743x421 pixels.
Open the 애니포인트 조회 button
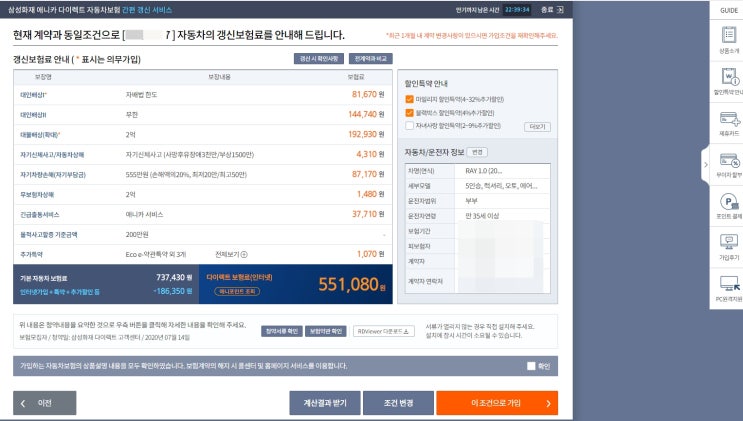[237, 291]
